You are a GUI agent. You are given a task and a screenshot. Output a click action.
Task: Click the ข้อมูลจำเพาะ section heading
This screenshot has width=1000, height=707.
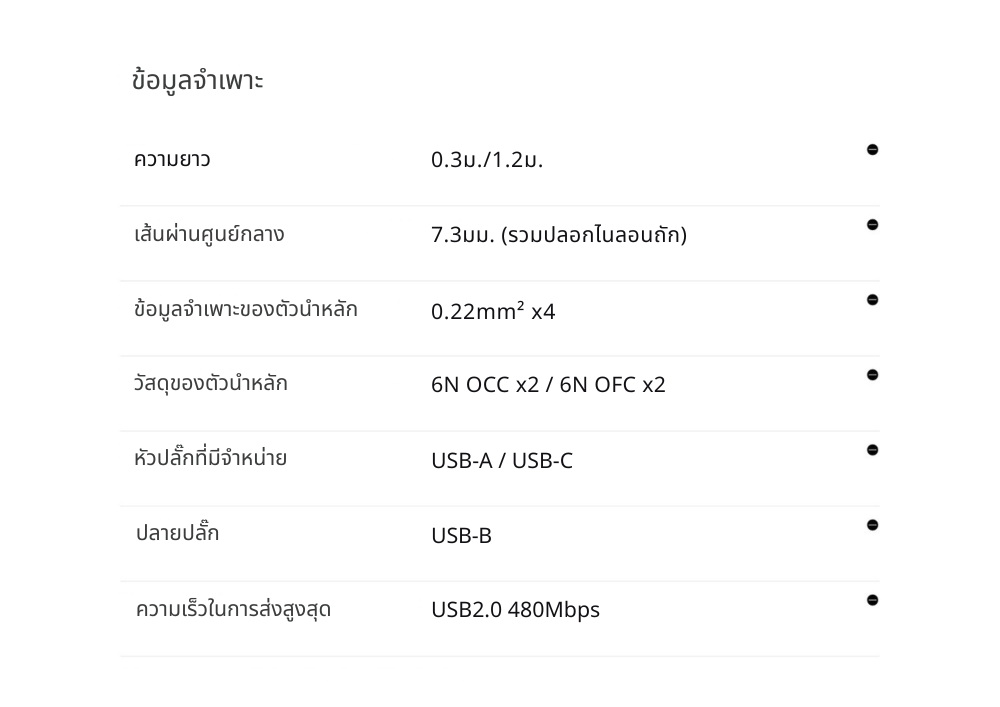click(x=197, y=80)
